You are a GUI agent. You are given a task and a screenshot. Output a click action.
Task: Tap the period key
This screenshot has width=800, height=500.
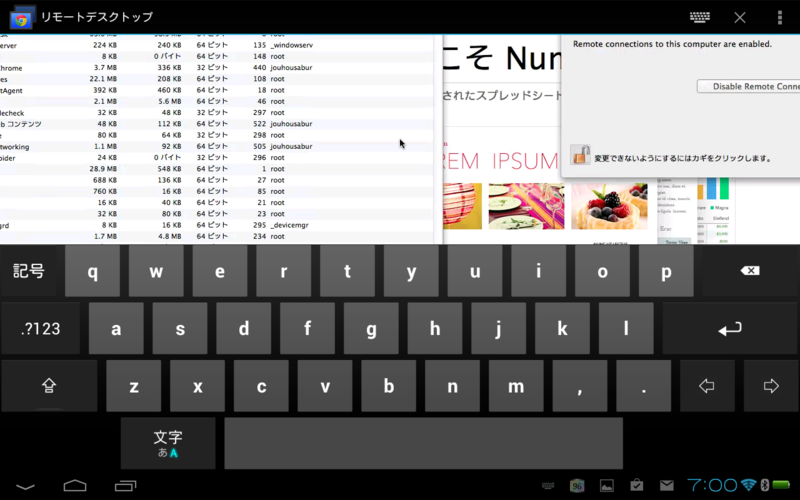coord(644,386)
